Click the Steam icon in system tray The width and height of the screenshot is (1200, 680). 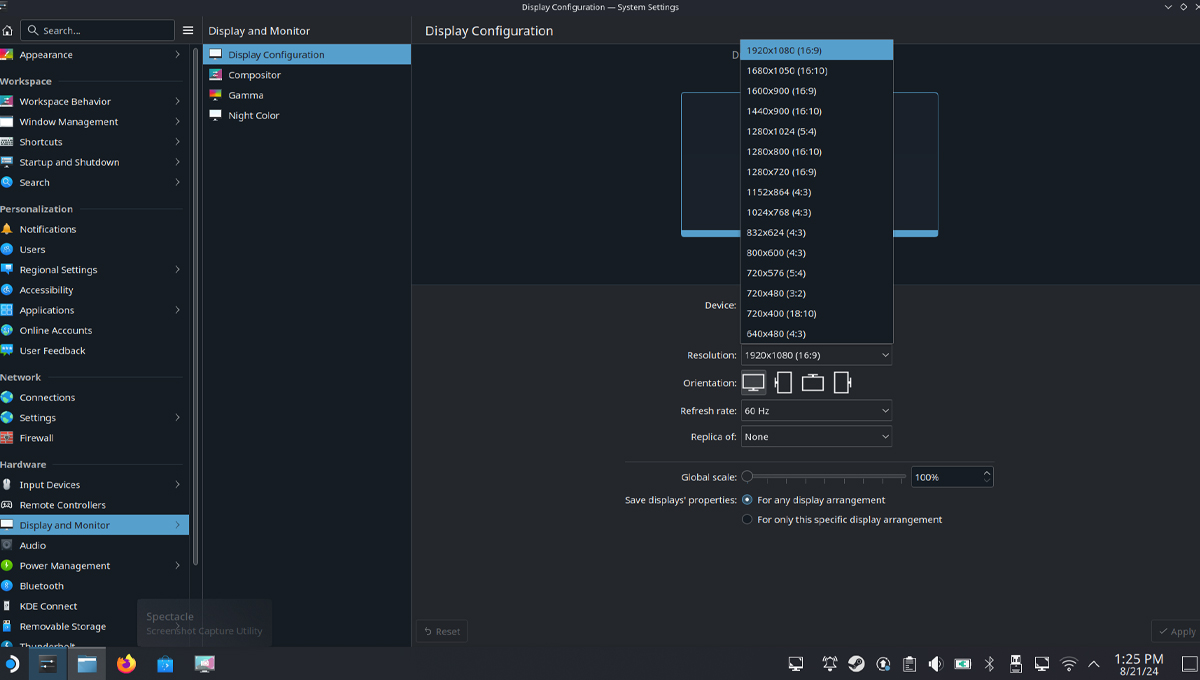(x=857, y=664)
